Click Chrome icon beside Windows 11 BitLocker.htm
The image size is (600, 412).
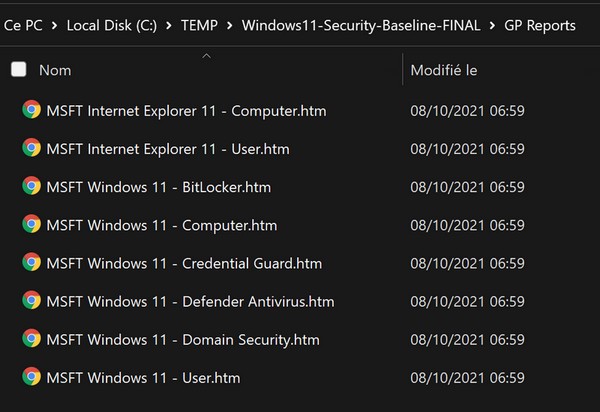(31, 186)
